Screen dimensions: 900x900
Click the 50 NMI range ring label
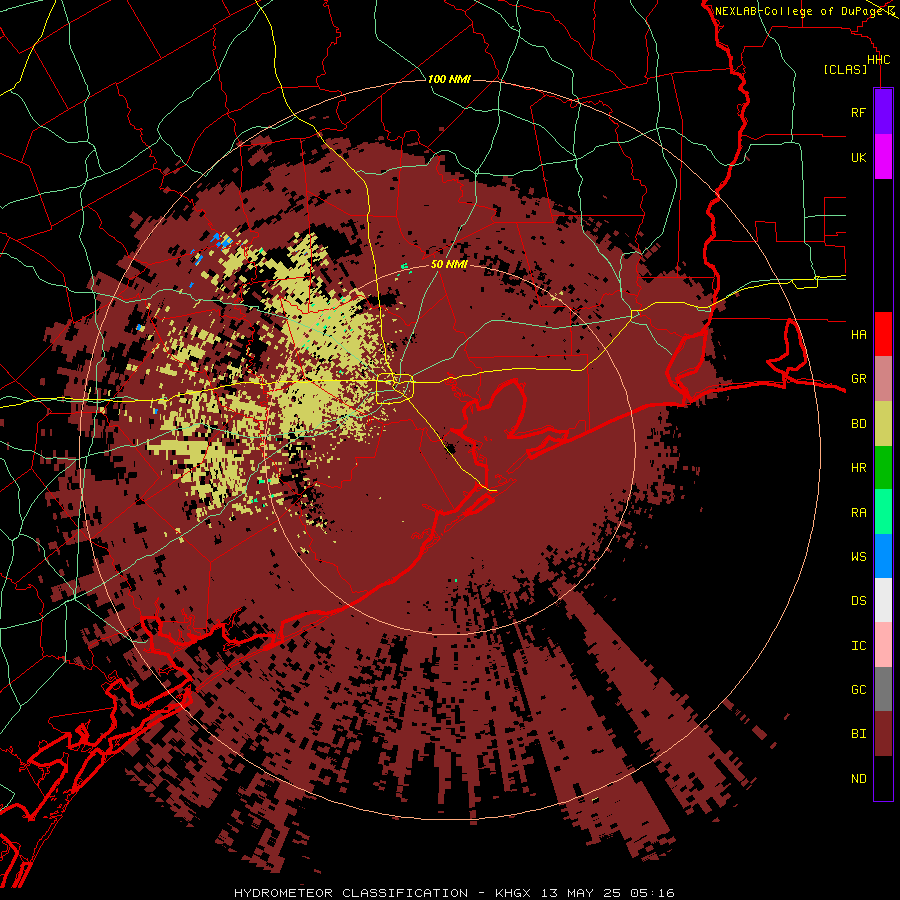coord(449,264)
